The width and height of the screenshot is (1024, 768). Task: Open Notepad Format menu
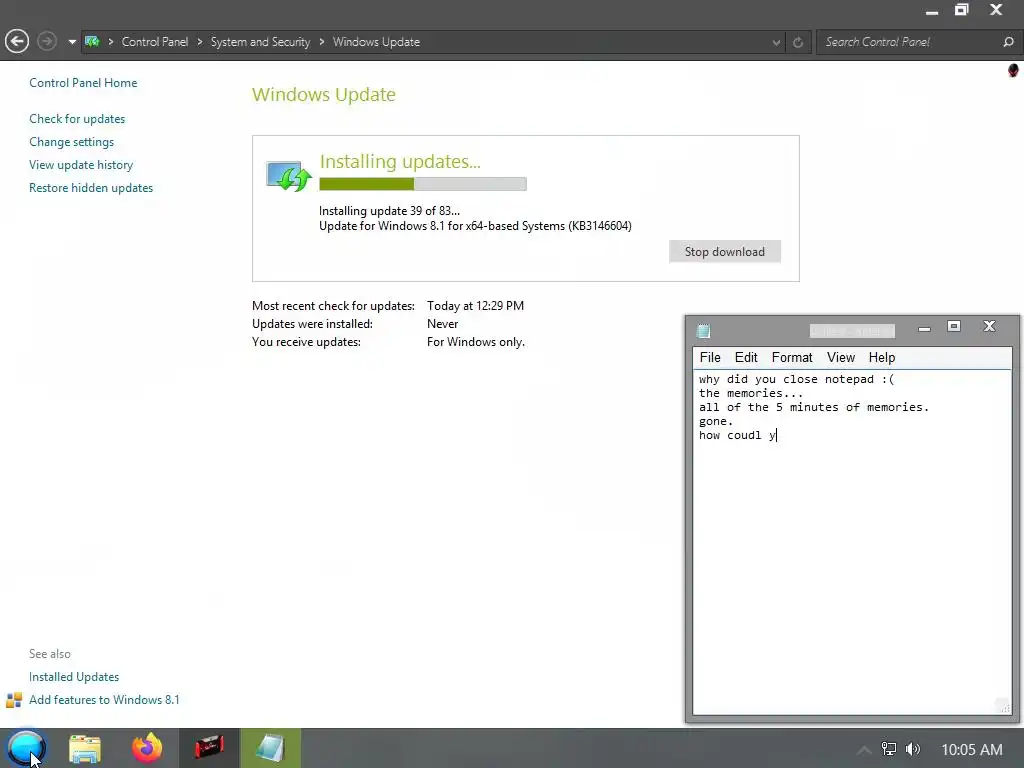pyautogui.click(x=792, y=357)
